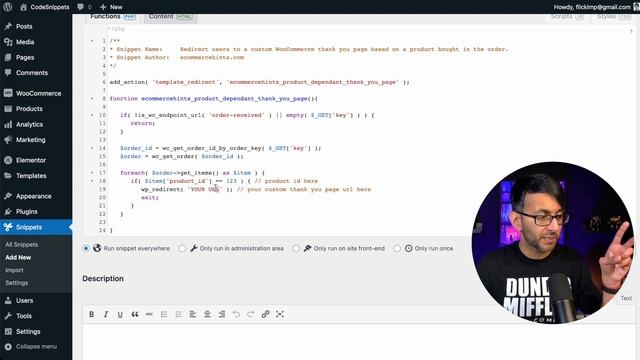Image resolution: width=640 pixels, height=360 pixels.
Task: Open Snippets Settings submenu
Action: point(17,283)
